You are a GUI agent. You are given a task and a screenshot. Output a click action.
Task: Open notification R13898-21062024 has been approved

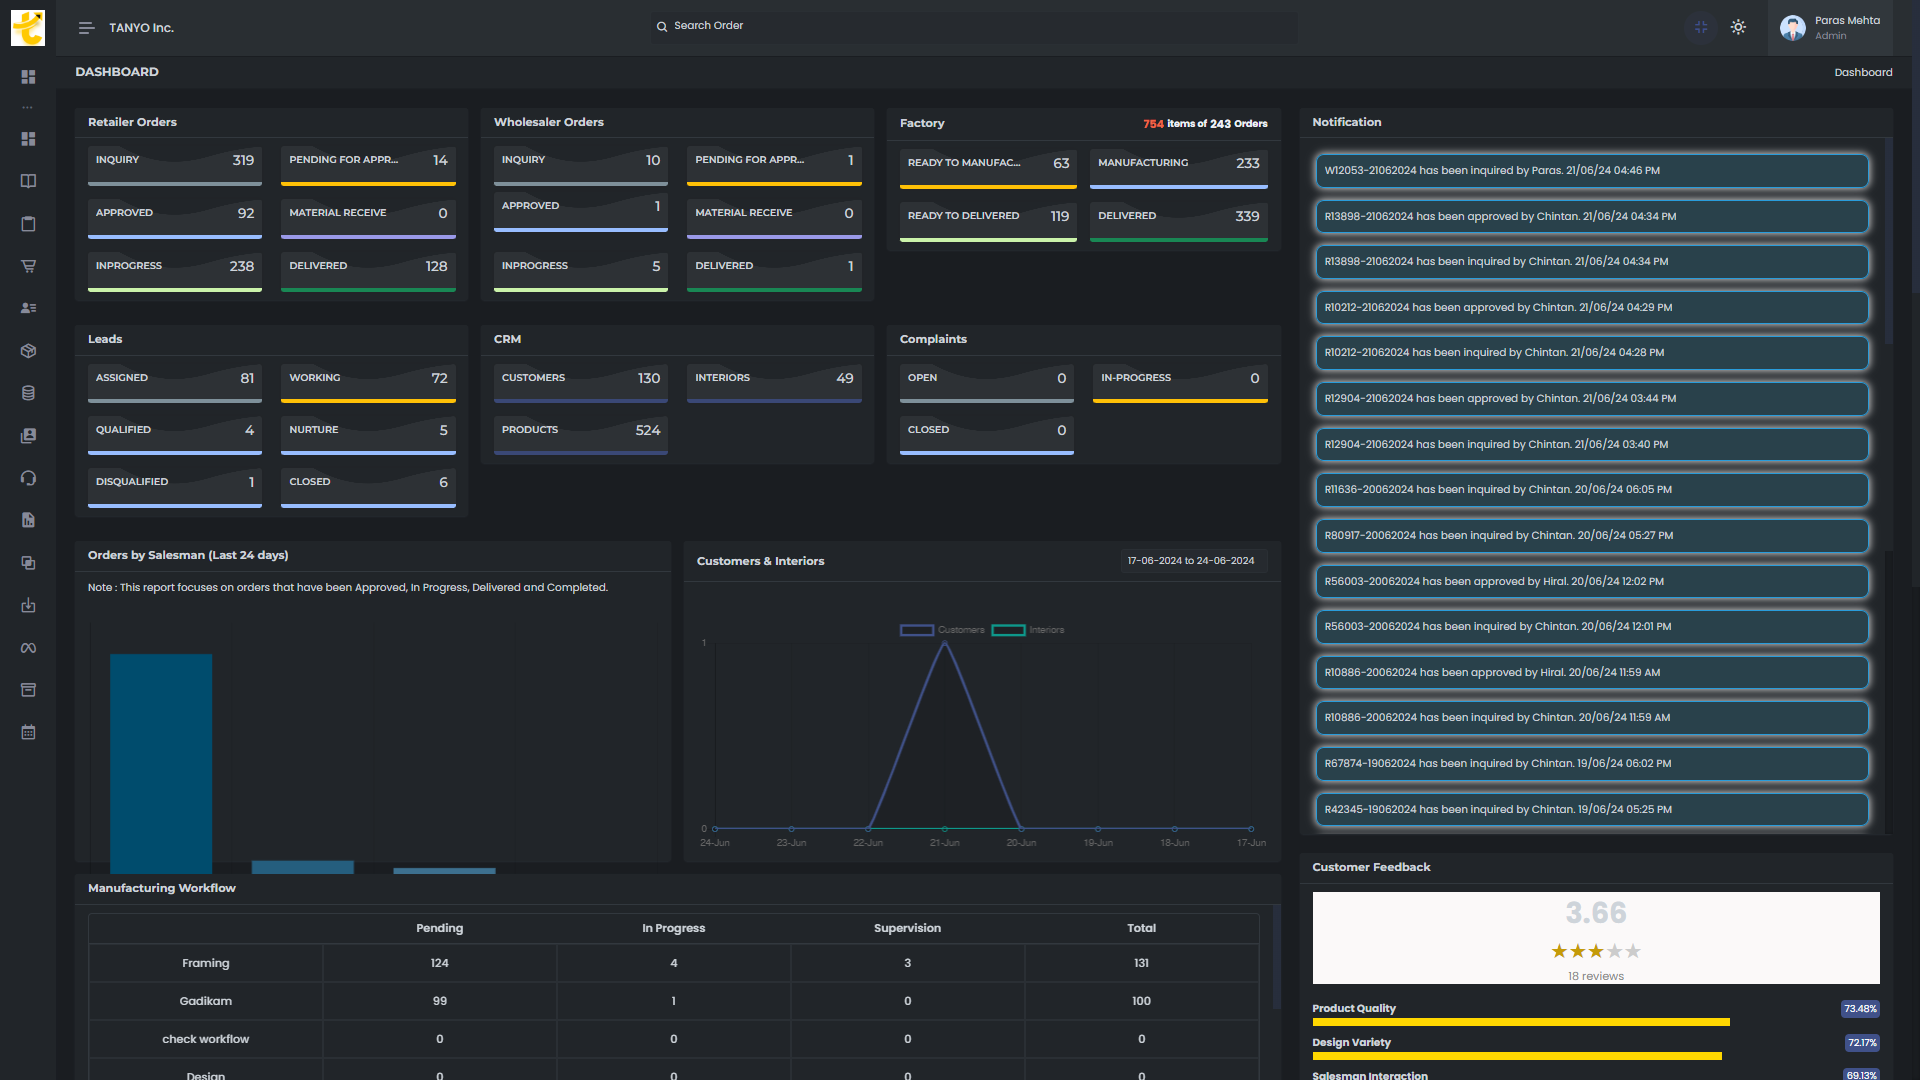1592,216
